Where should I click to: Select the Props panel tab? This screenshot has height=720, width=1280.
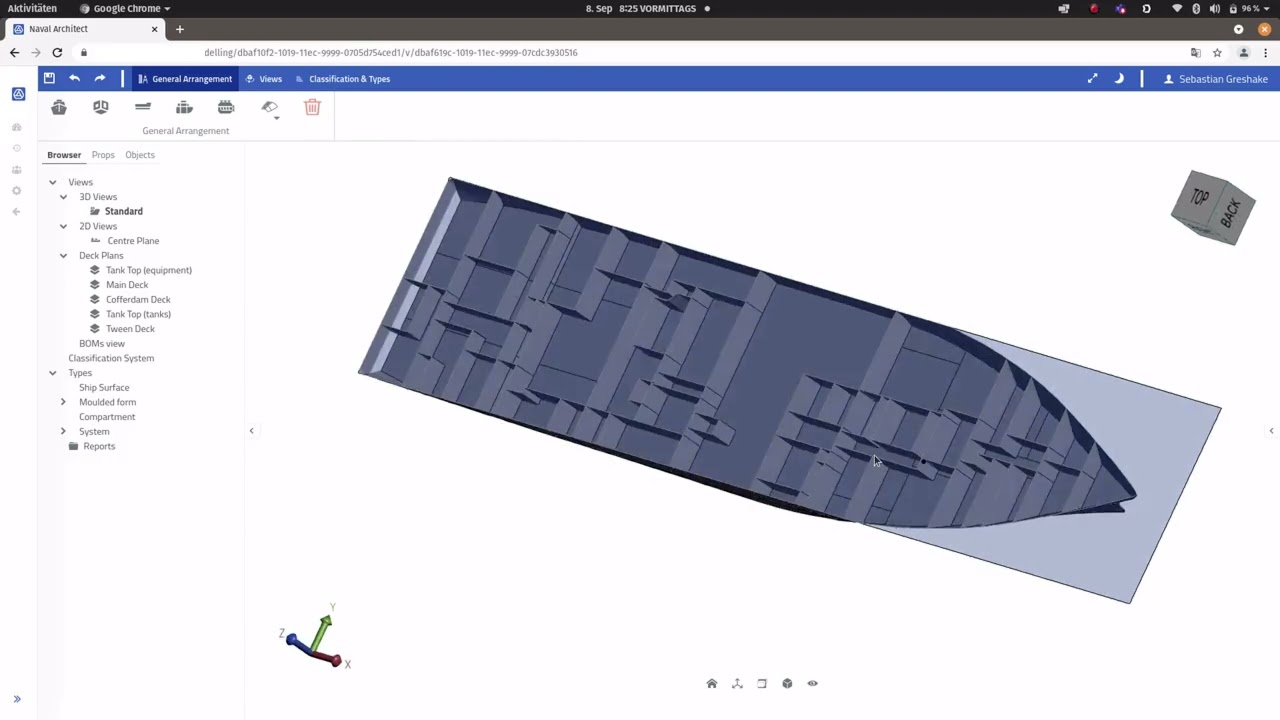click(103, 155)
